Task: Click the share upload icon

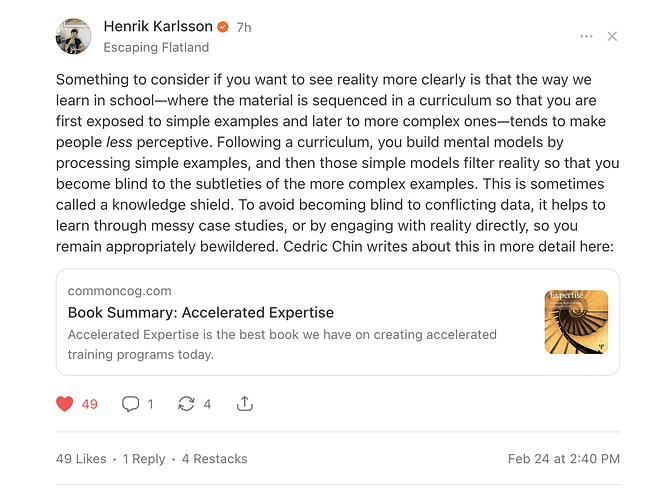Action: click(x=244, y=404)
